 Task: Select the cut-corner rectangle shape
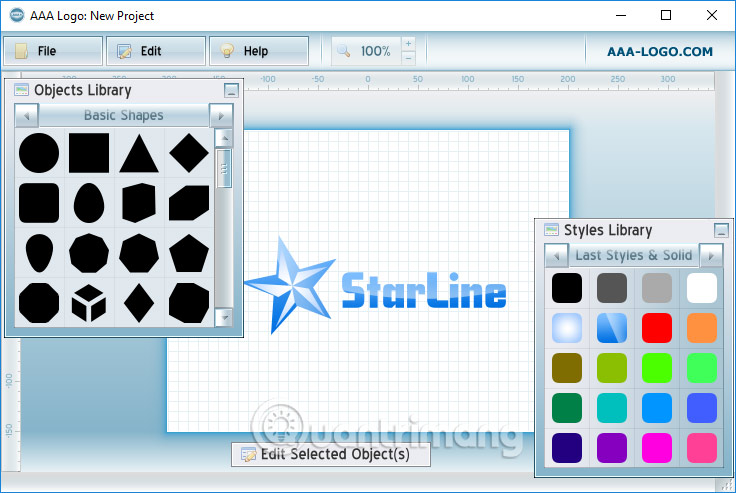click(x=189, y=203)
